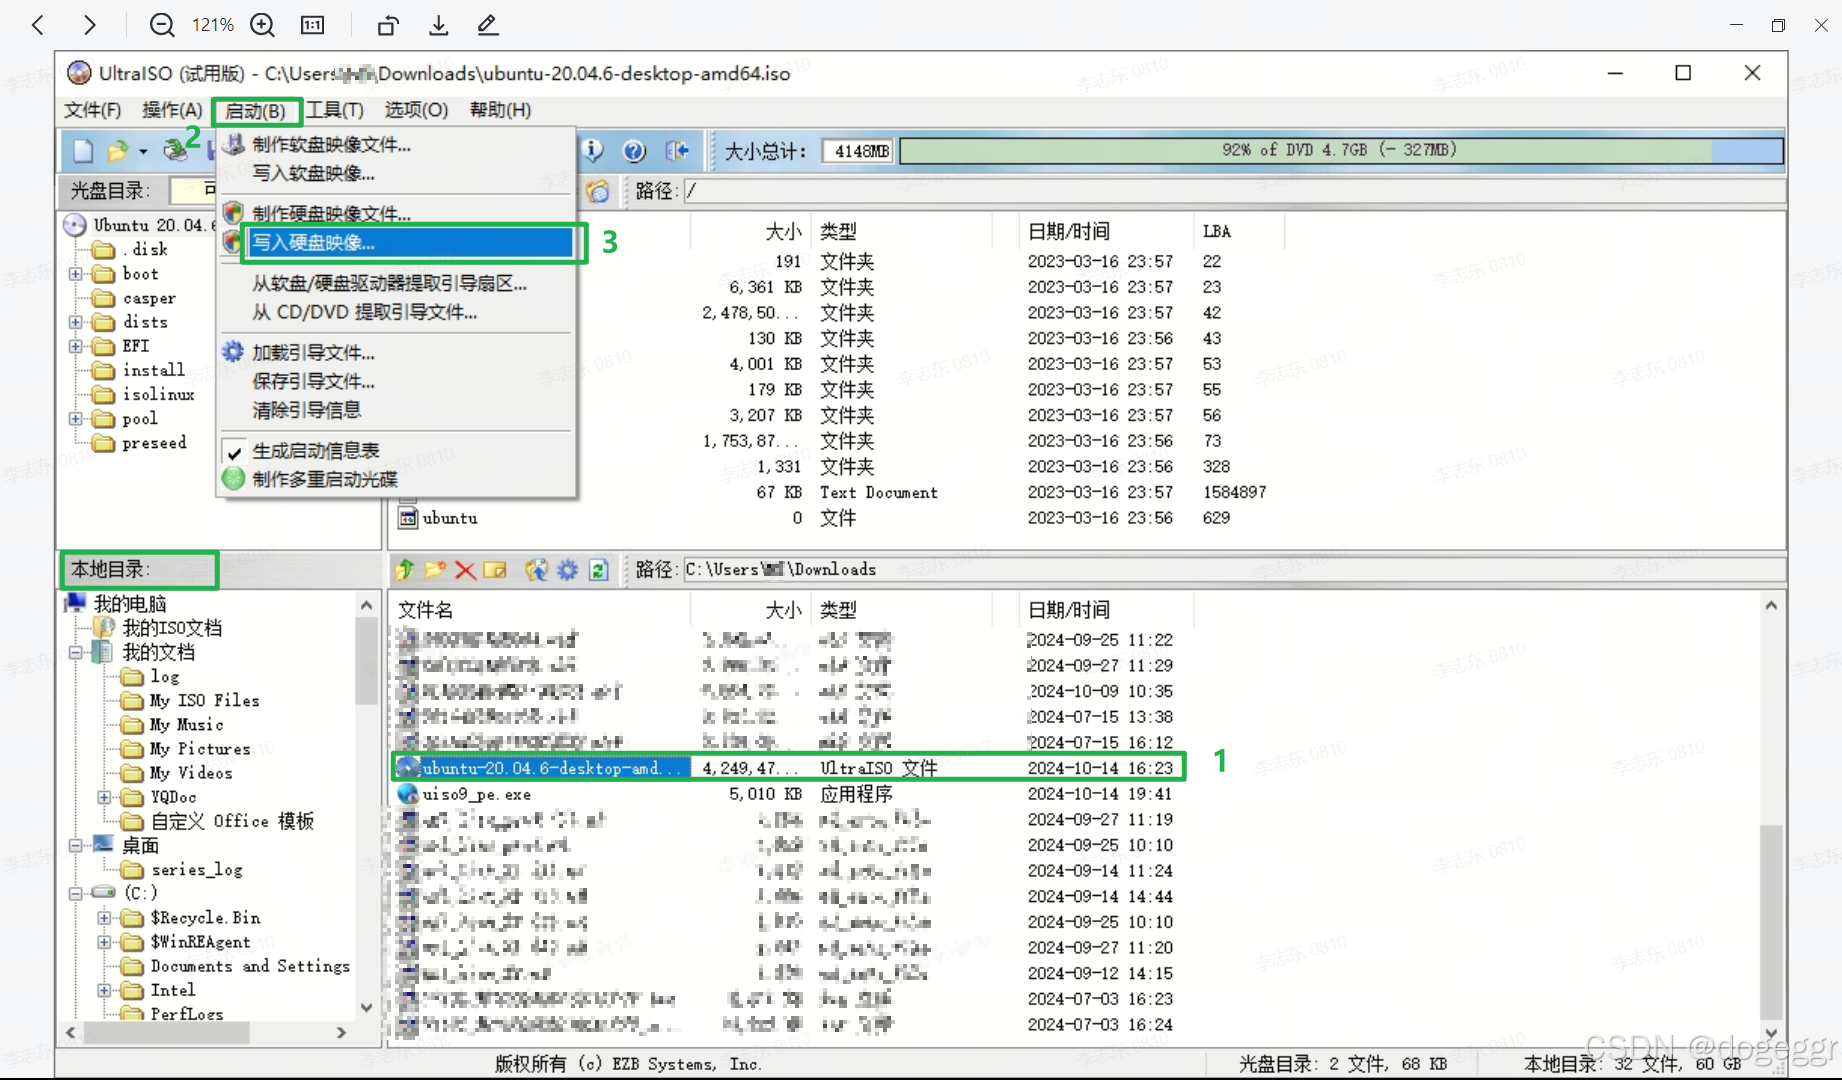Click the LBA column header
The height and width of the screenshot is (1080, 1842).
click(x=1238, y=232)
